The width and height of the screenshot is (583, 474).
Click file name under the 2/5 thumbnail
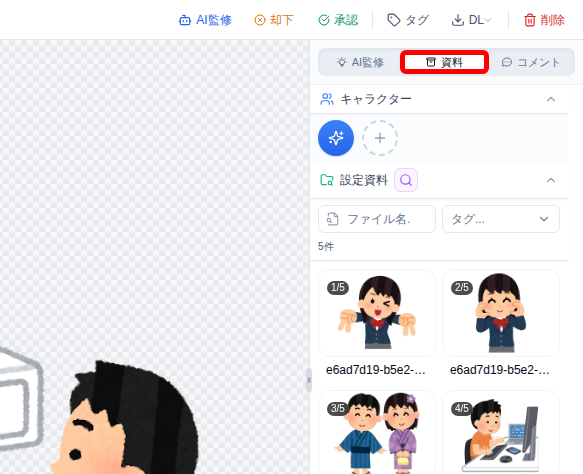coord(499,370)
